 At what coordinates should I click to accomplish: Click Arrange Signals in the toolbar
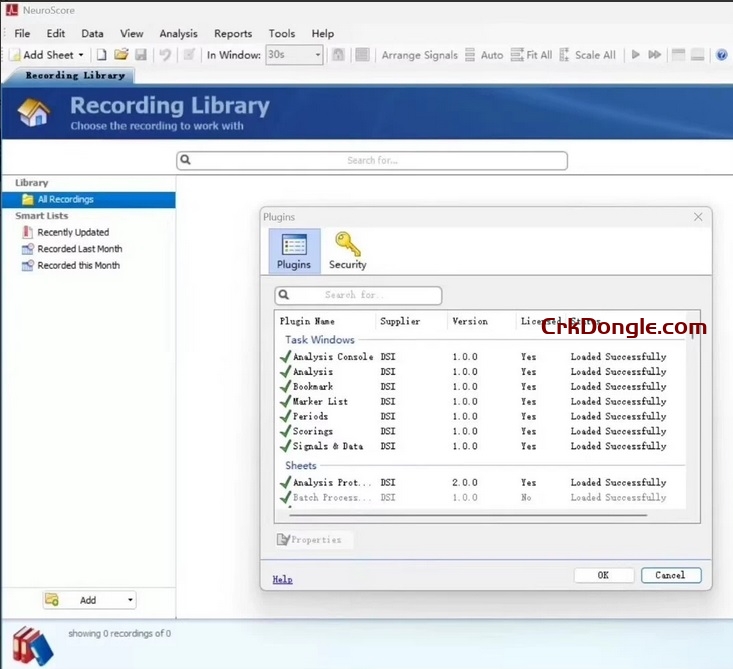(x=419, y=55)
